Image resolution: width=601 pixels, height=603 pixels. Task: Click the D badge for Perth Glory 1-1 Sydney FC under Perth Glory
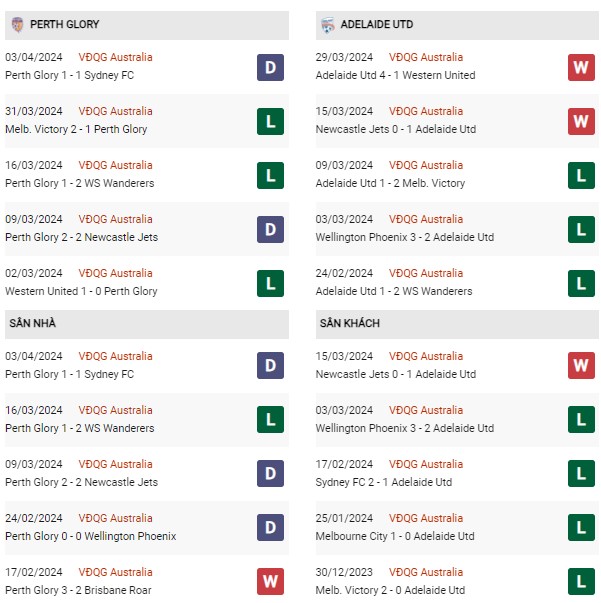coord(270,67)
